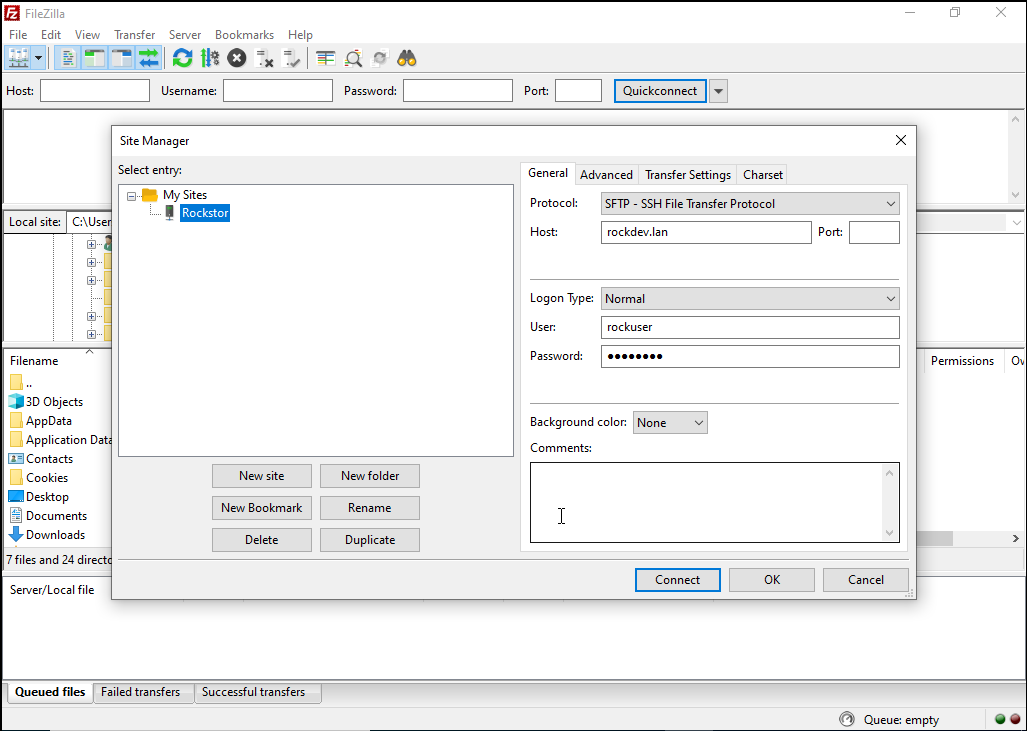Show the Queued files tab

coord(50,692)
